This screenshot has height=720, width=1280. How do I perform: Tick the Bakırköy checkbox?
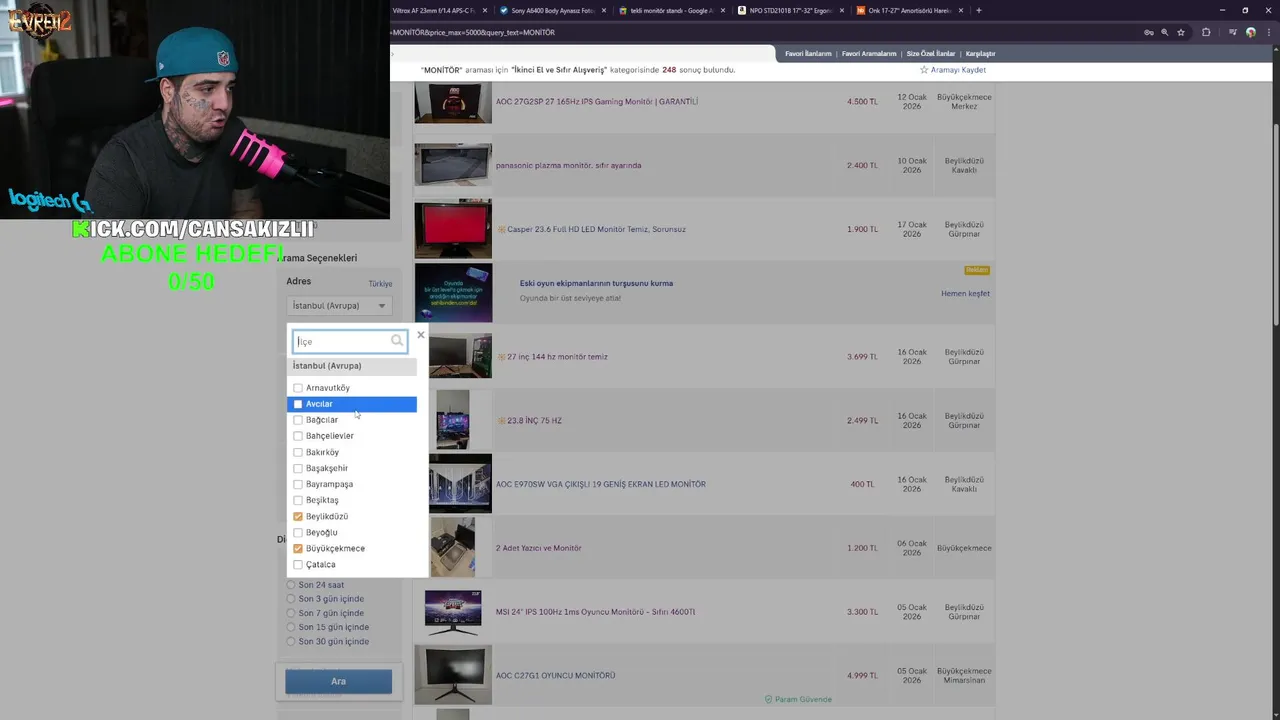298,452
